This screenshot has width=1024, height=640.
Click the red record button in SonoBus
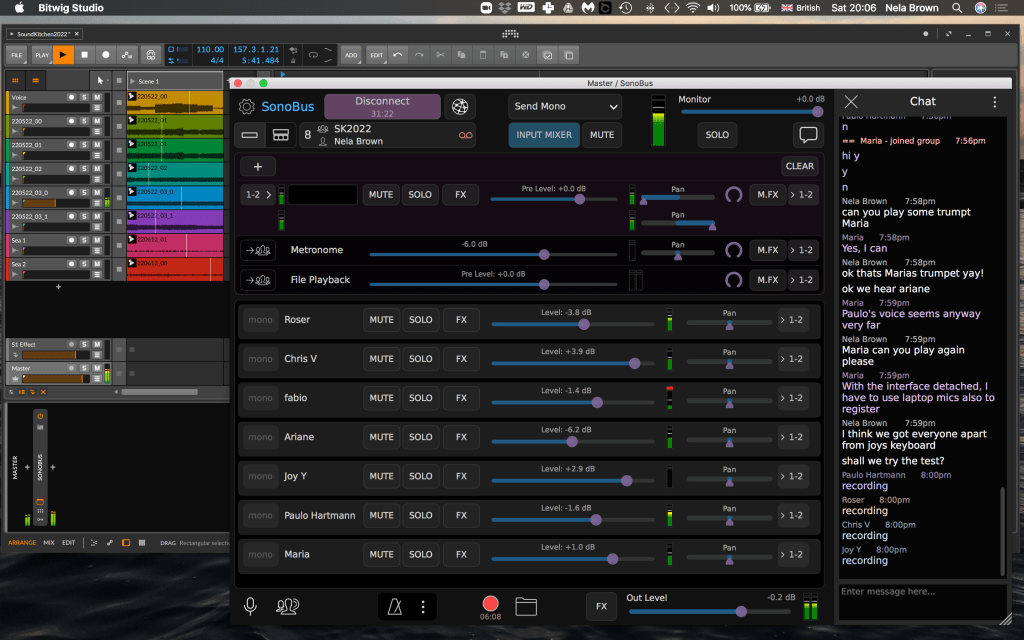490,603
